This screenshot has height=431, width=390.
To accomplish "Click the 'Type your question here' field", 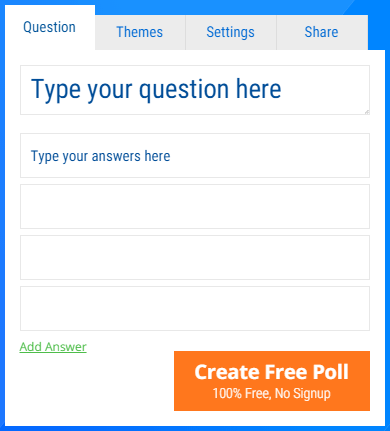I will [195, 90].
